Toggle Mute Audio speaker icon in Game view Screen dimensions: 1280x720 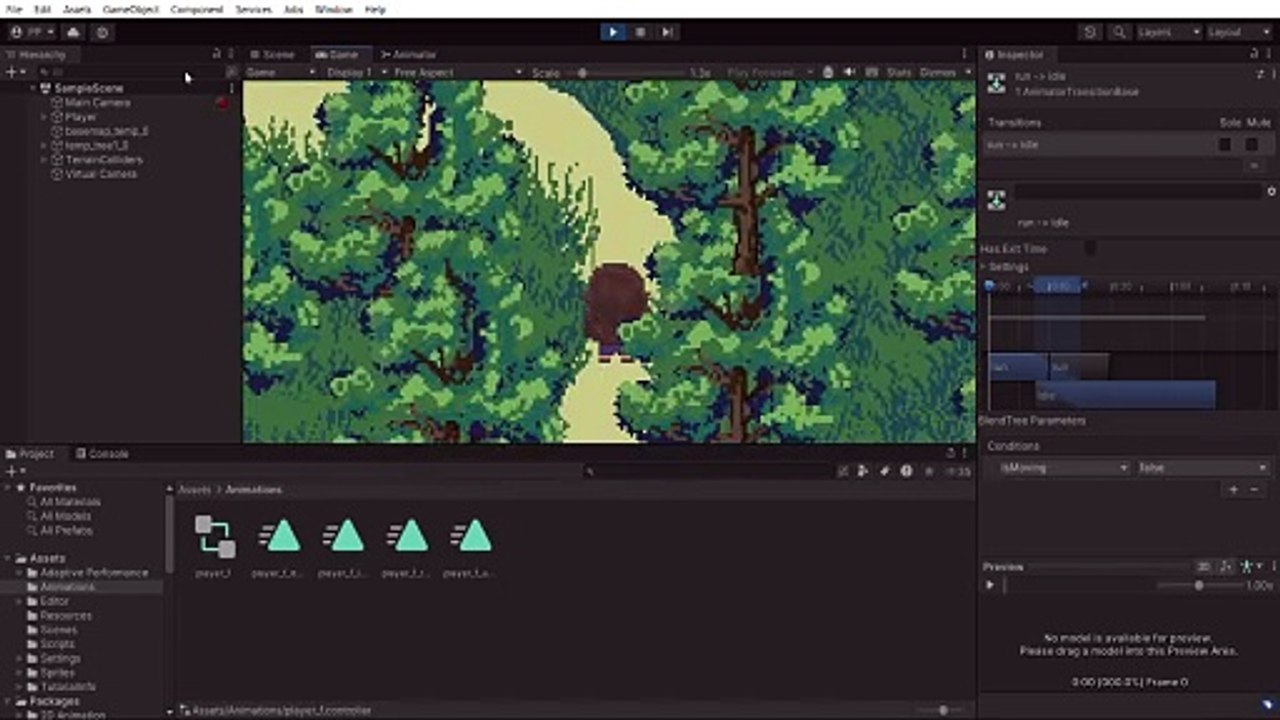849,72
